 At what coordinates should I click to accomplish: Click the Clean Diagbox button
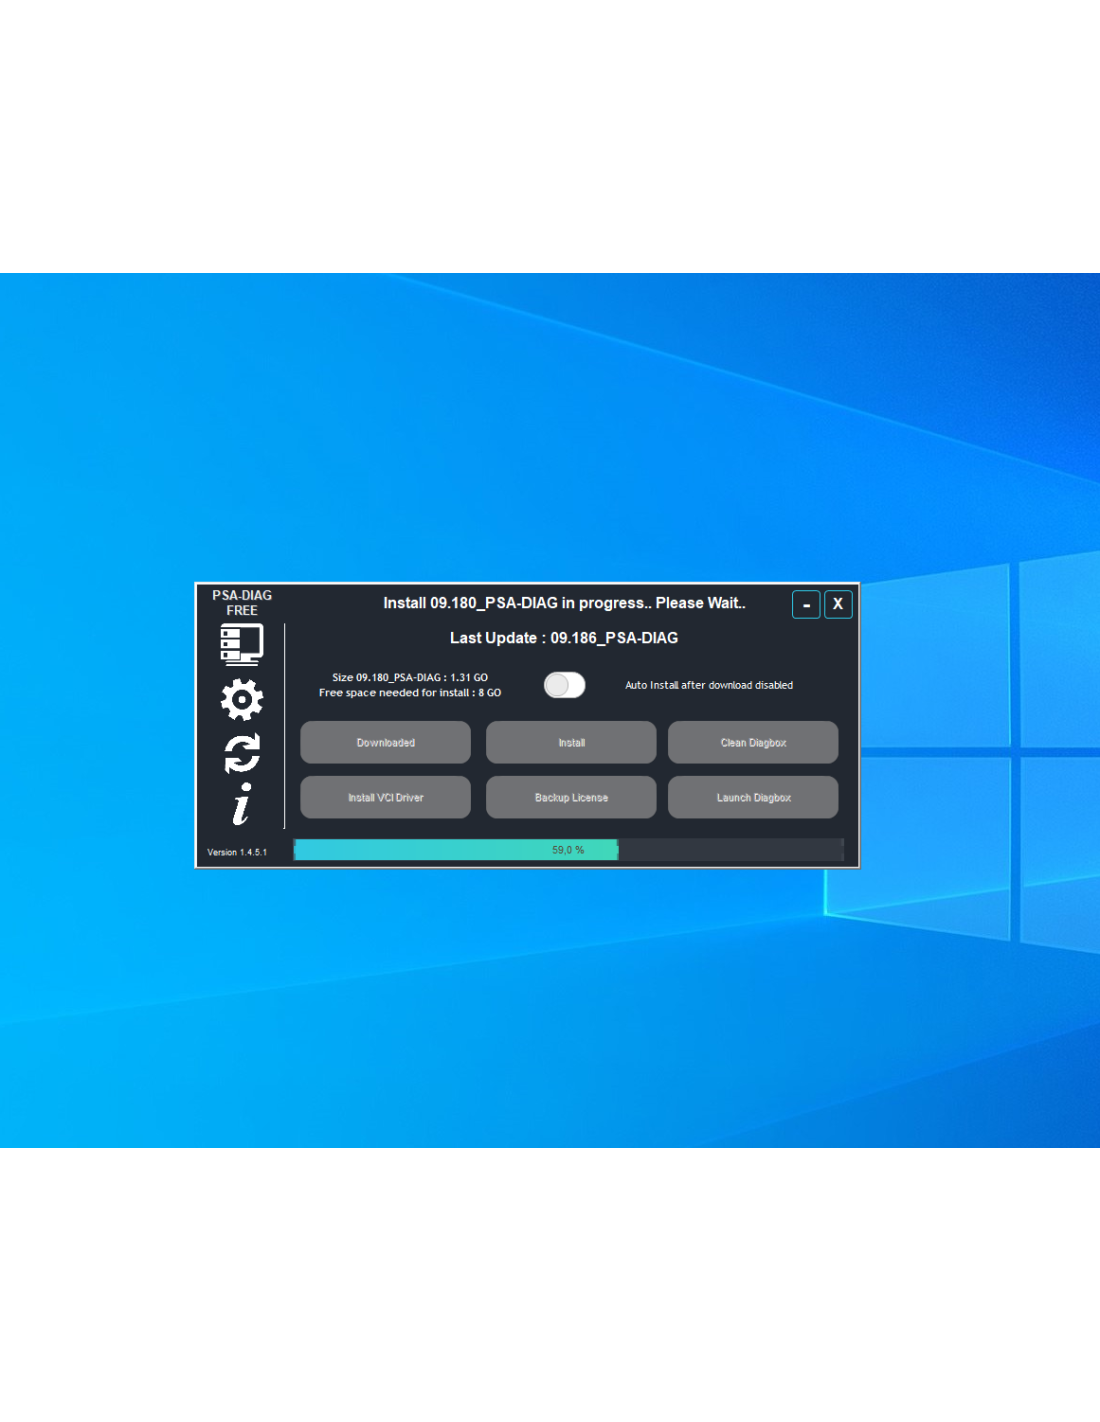pyautogui.click(x=753, y=742)
